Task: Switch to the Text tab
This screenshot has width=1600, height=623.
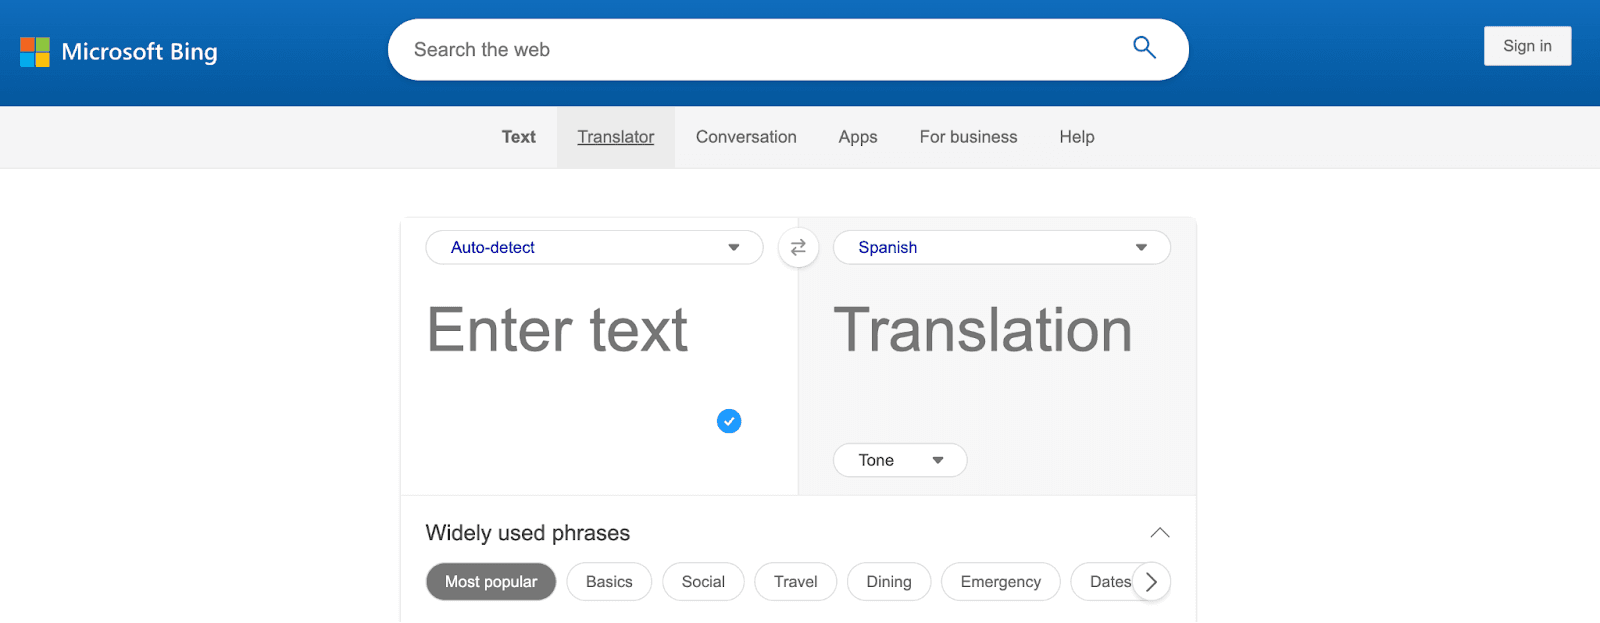Action: tap(518, 137)
